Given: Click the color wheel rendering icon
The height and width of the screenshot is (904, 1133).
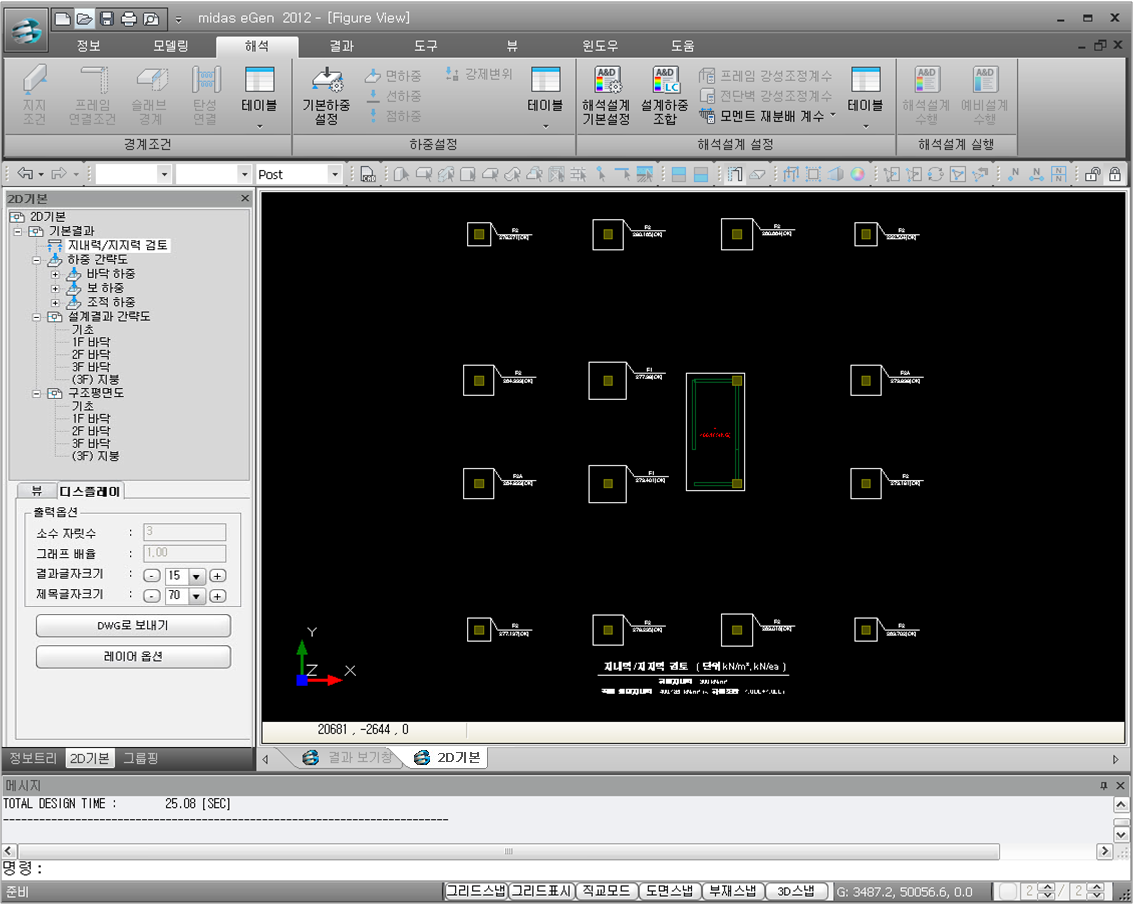Looking at the screenshot, I should click(858, 174).
